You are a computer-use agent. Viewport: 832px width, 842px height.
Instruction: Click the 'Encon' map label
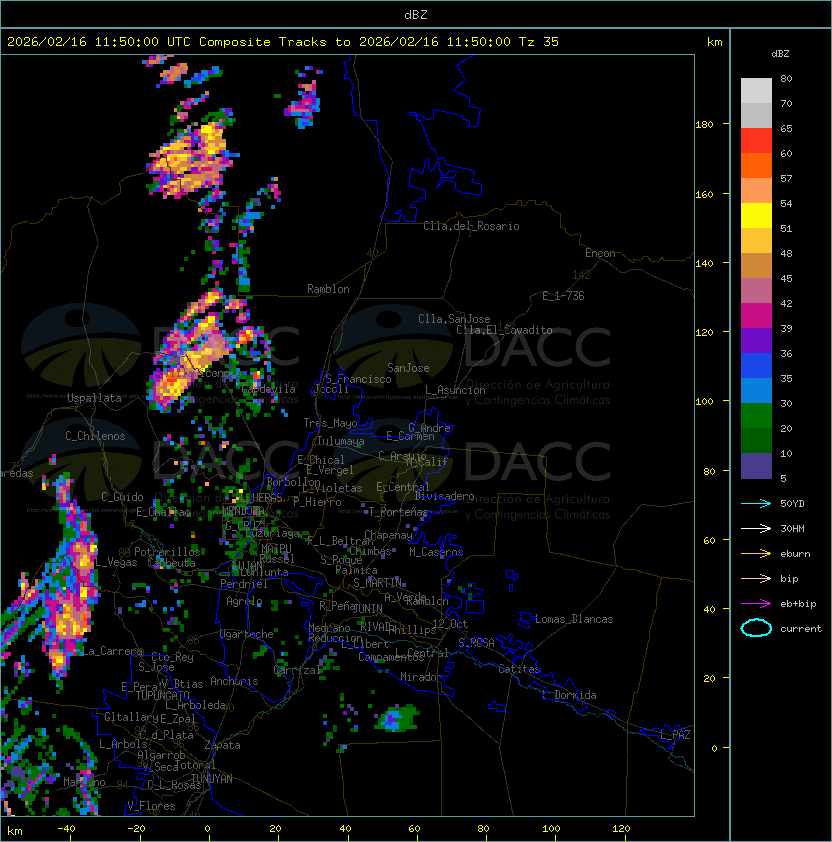[600, 253]
